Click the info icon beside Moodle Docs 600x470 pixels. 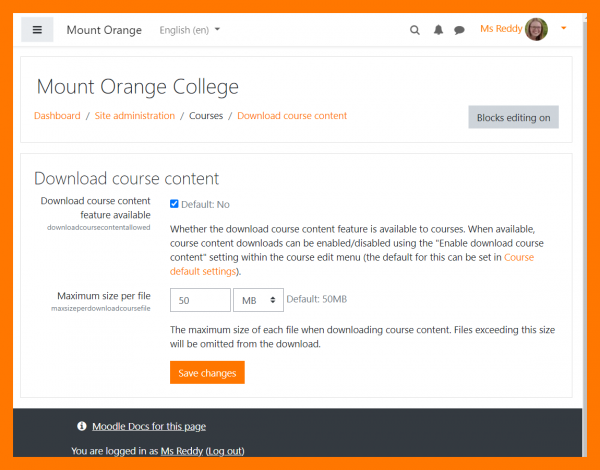[x=81, y=426]
